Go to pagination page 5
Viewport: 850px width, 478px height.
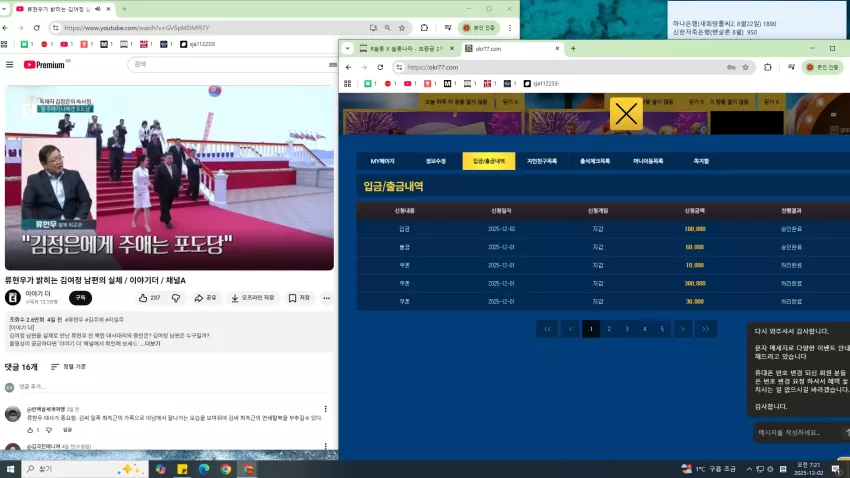[662, 329]
